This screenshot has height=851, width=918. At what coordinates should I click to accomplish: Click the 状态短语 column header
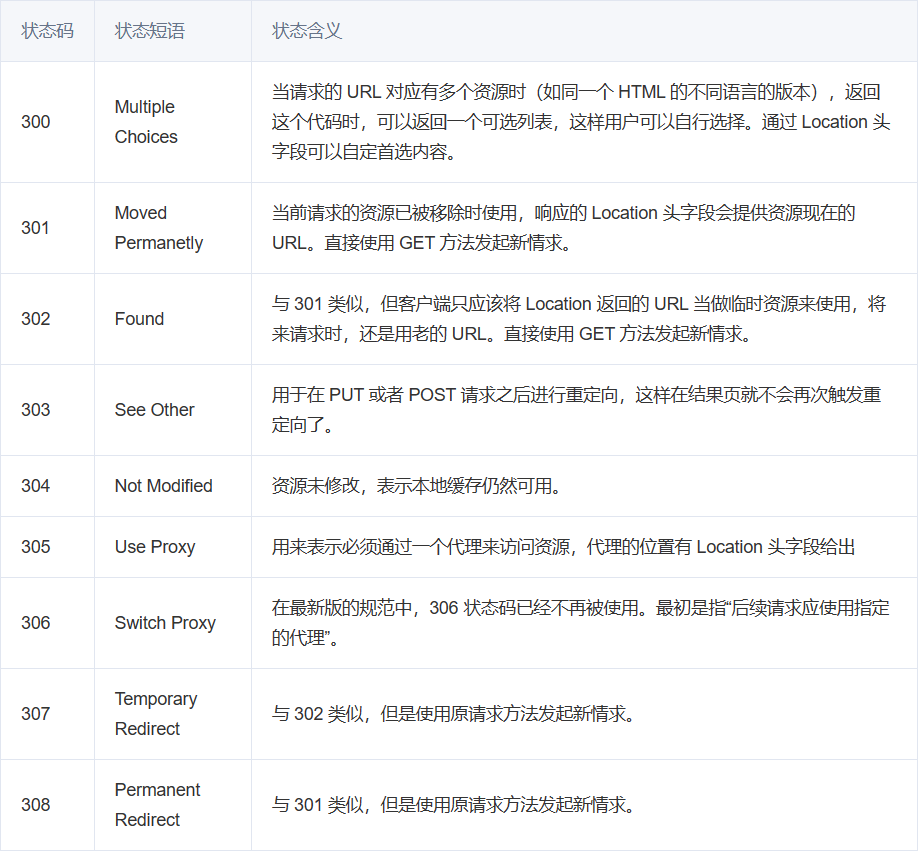(x=150, y=31)
